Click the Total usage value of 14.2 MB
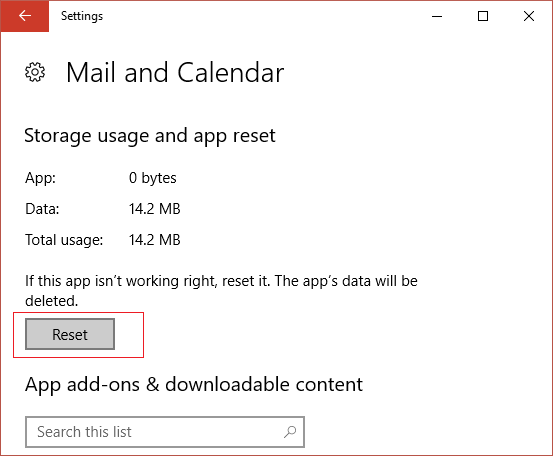Screen dimensions: 553x456 [154, 240]
